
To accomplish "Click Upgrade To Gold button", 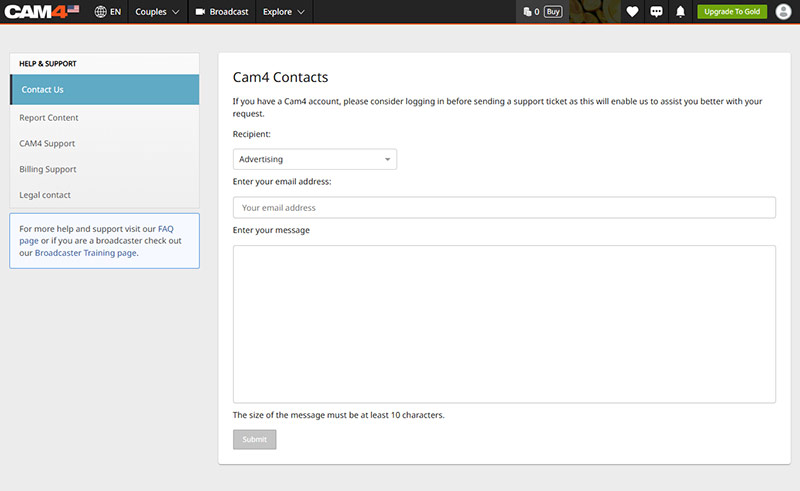I will [732, 12].
